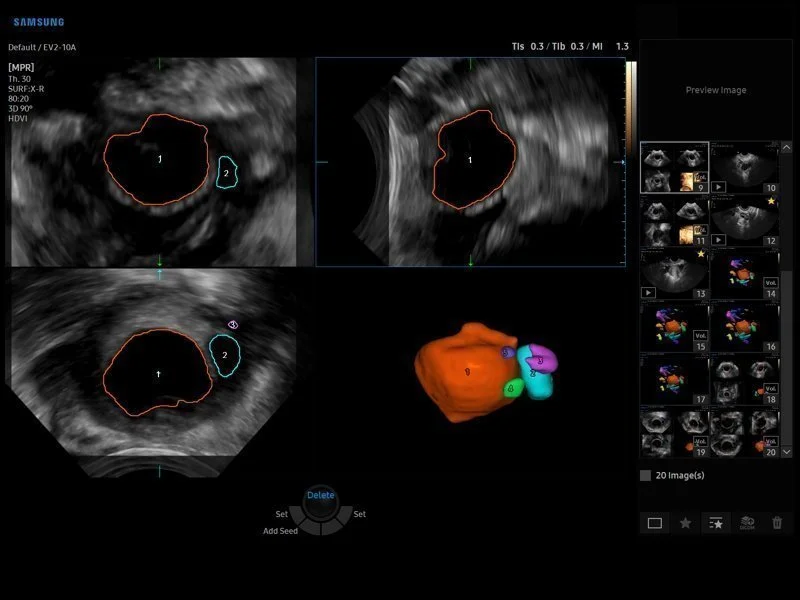800x600 pixels.
Task: Select thumbnail image 19
Action: coord(674,434)
